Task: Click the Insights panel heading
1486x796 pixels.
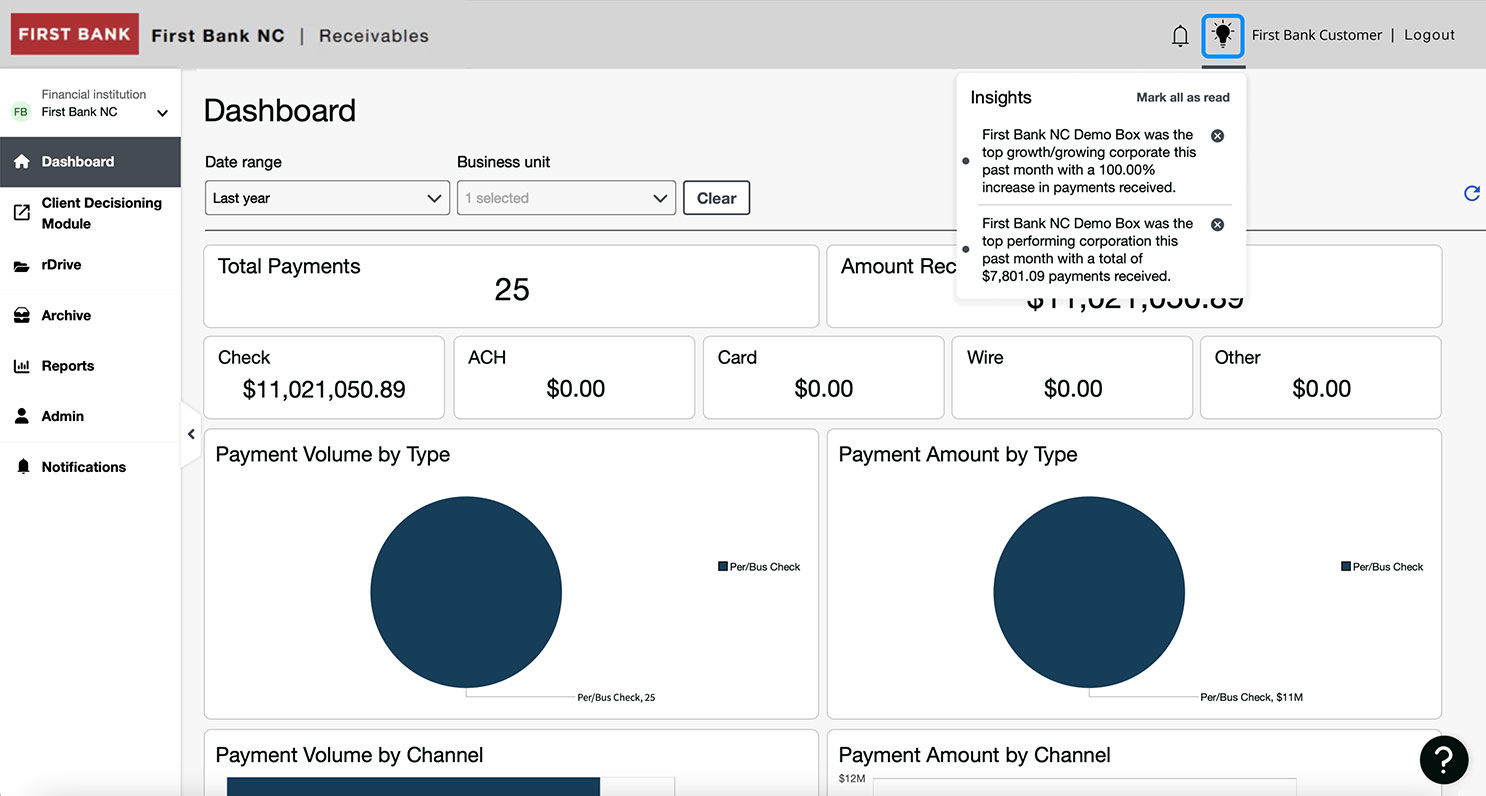Action: point(1001,98)
